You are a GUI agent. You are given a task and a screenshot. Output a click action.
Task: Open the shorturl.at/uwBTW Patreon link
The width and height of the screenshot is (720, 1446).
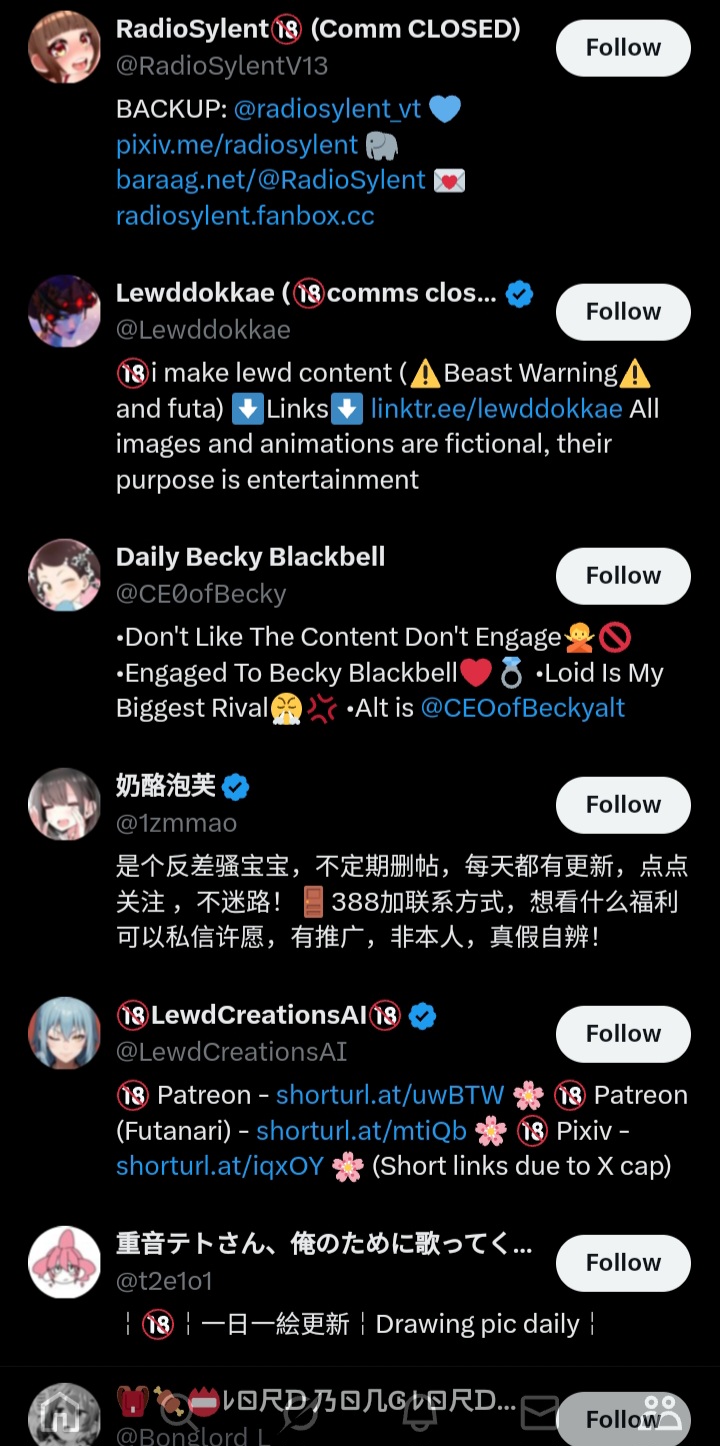pyautogui.click(x=390, y=1095)
